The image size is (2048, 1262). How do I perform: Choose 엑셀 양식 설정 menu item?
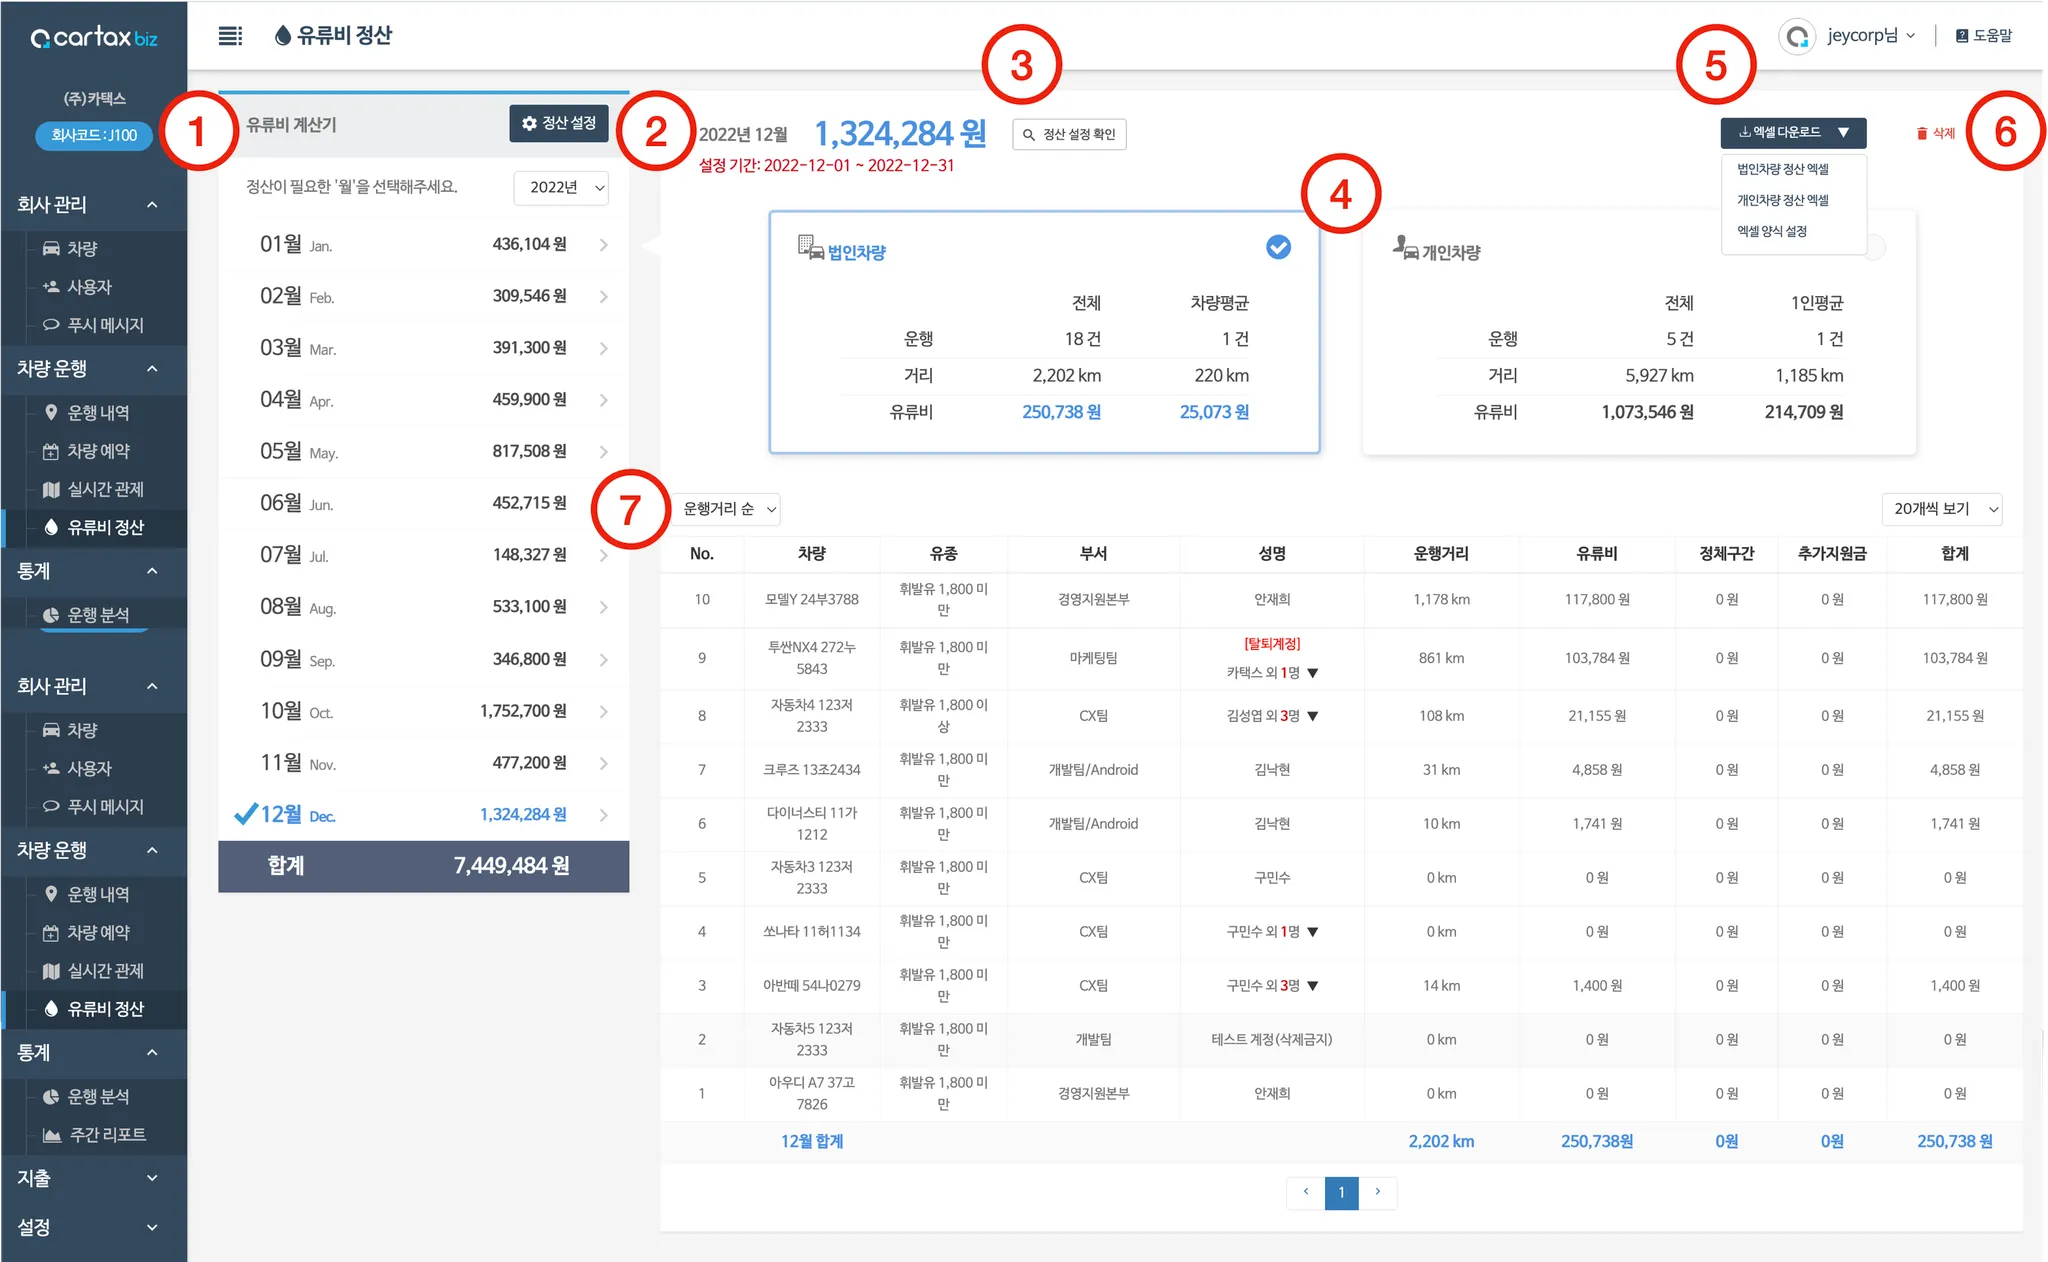(x=1771, y=231)
